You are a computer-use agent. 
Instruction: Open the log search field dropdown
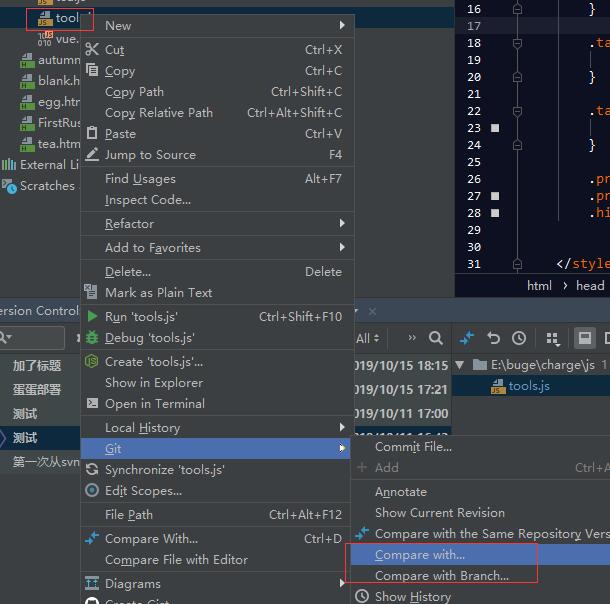pos(6,337)
